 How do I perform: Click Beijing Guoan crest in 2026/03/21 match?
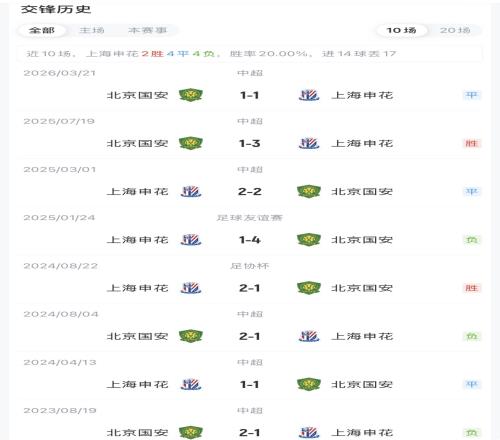(191, 95)
